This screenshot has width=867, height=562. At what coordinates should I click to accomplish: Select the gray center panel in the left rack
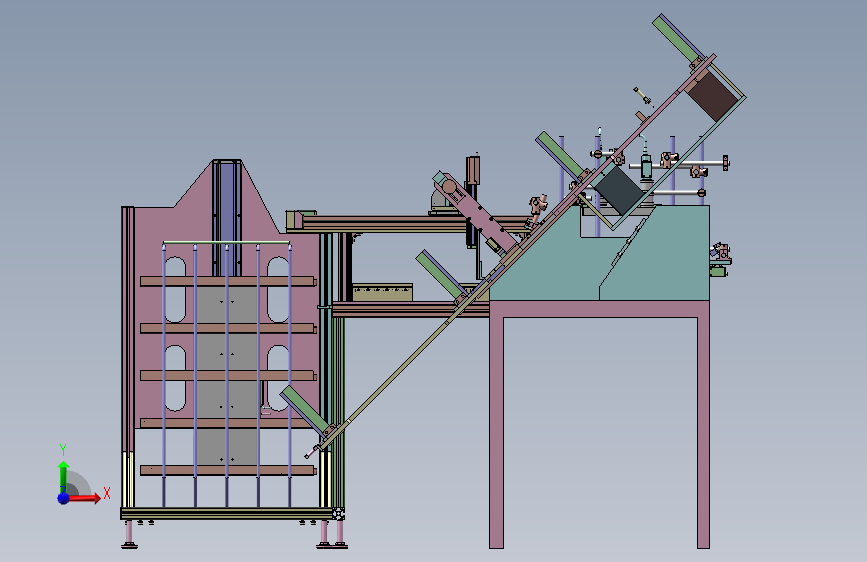pyautogui.click(x=227, y=376)
